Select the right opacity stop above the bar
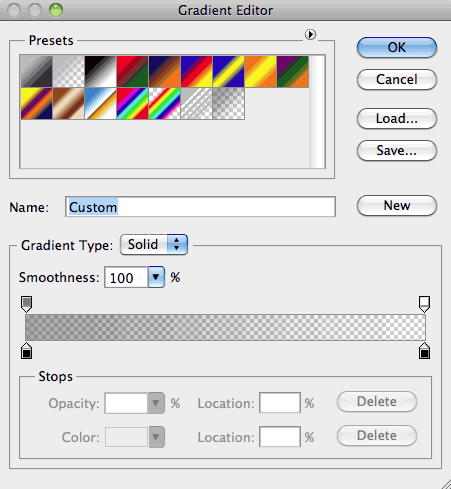The image size is (451, 489). coord(424,304)
